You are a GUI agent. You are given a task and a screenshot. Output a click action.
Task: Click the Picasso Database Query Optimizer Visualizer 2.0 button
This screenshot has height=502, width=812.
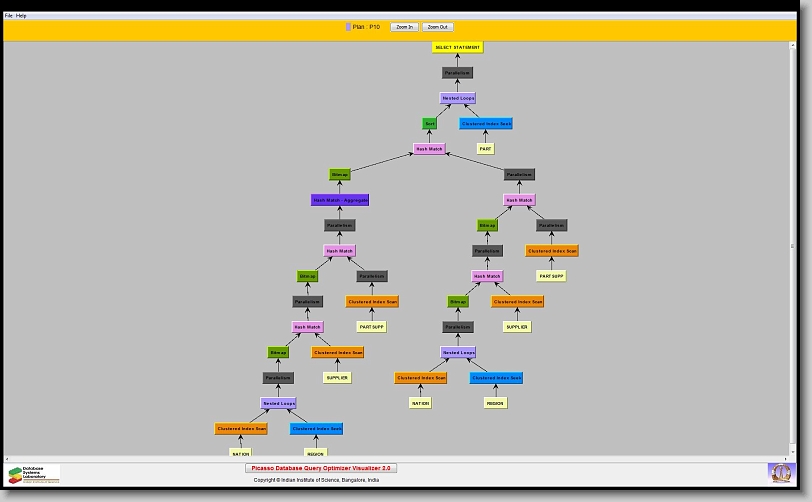(x=321, y=467)
